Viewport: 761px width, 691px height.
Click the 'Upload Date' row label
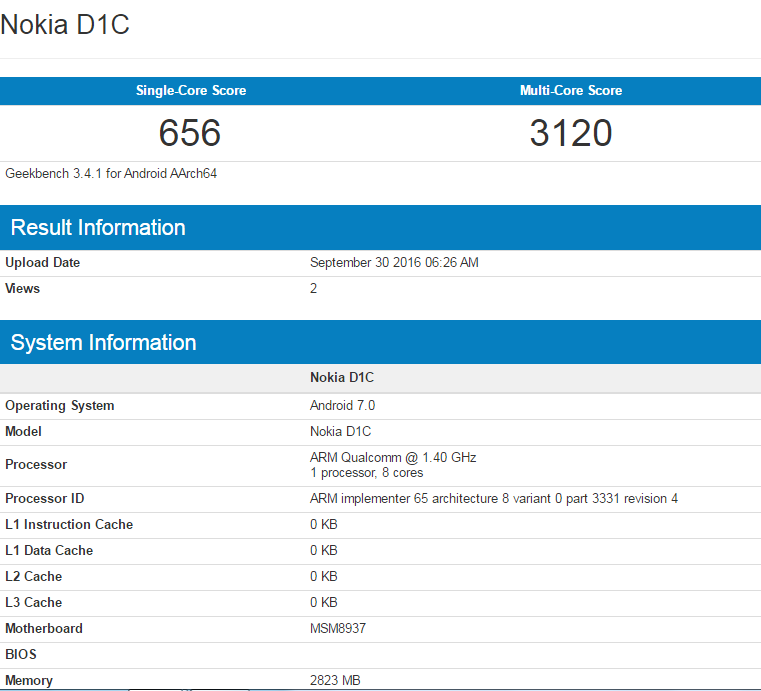pyautogui.click(x=43, y=263)
